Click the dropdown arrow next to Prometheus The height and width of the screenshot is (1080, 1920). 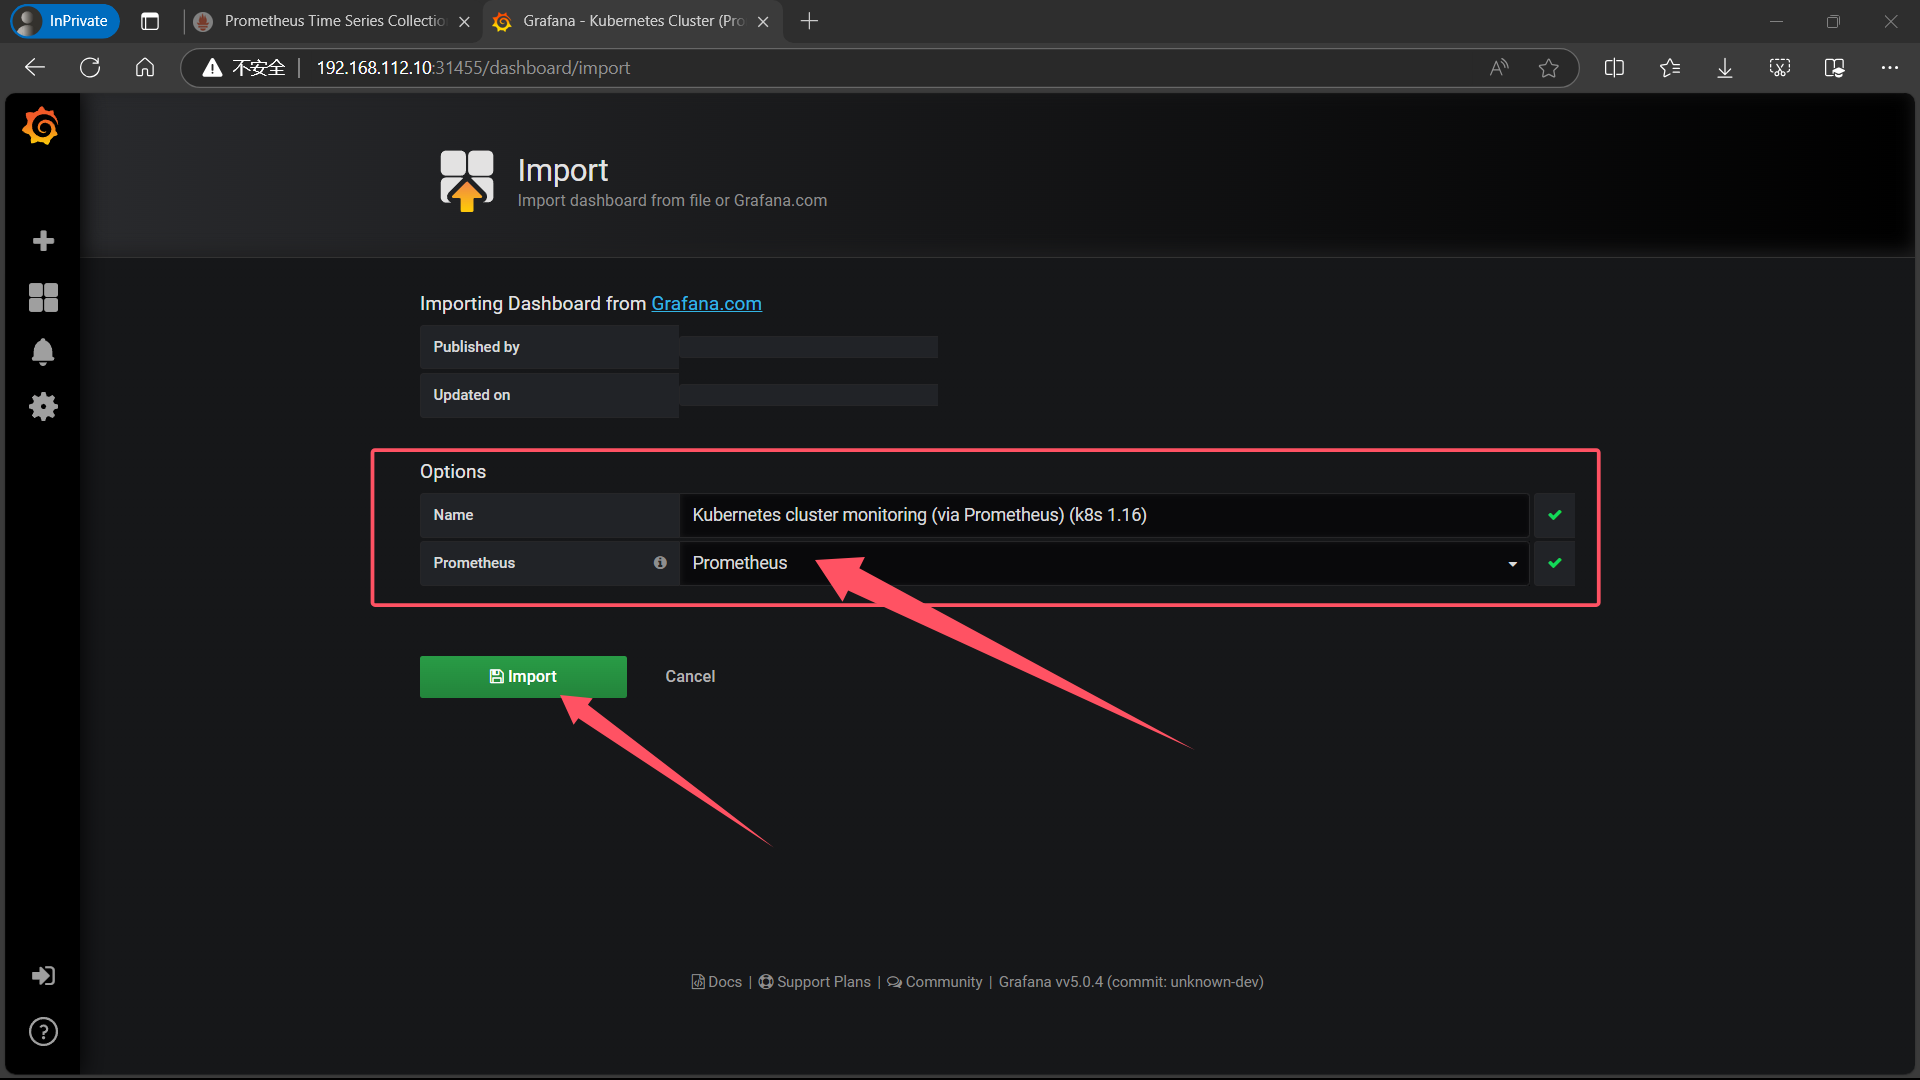coord(1513,563)
